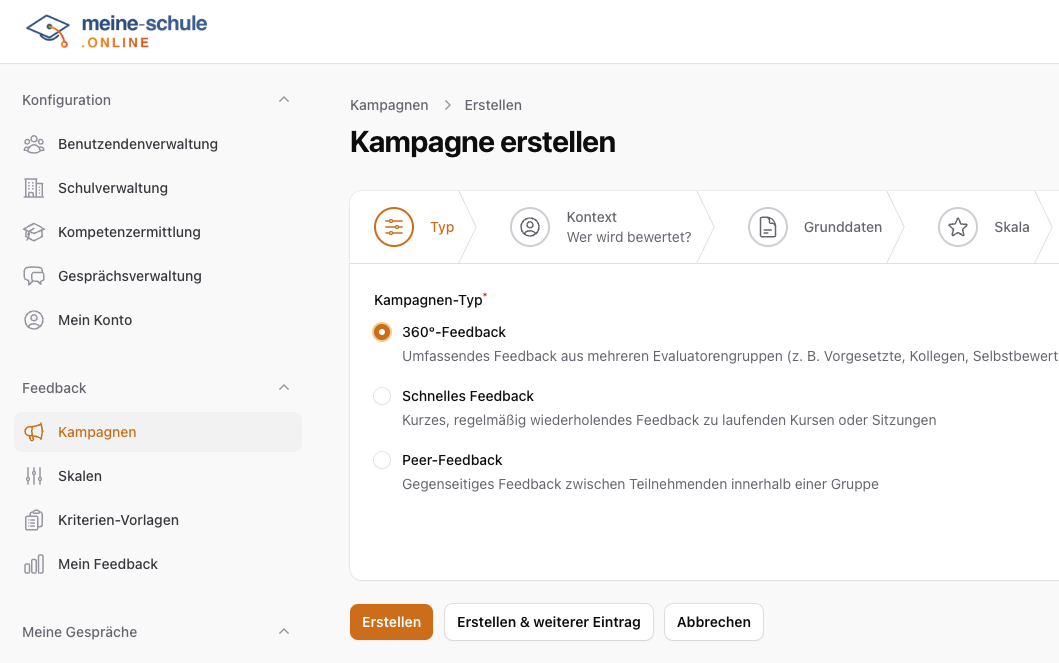1059x663 pixels.
Task: Collapse the Konfiguration section
Action: [284, 99]
